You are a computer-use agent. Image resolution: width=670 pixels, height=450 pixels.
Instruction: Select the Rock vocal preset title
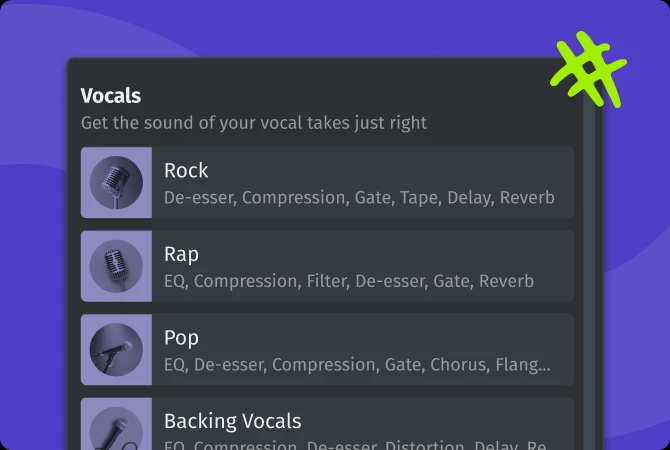pos(186,170)
